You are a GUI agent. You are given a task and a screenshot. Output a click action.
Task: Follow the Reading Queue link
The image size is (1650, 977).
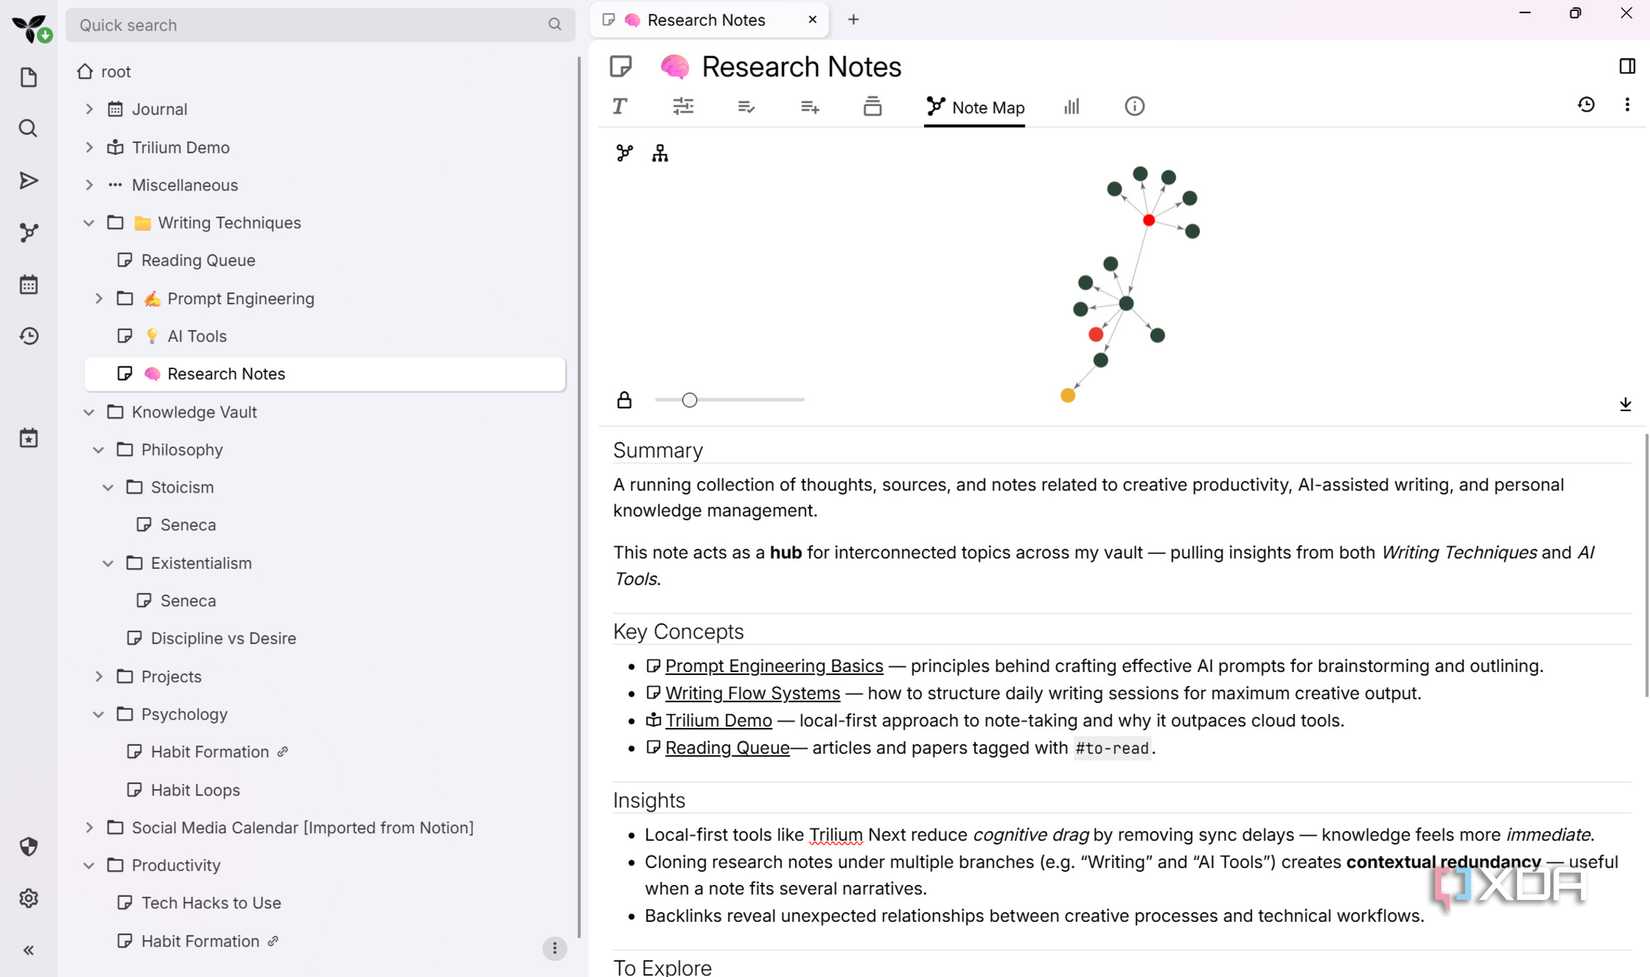click(x=727, y=747)
